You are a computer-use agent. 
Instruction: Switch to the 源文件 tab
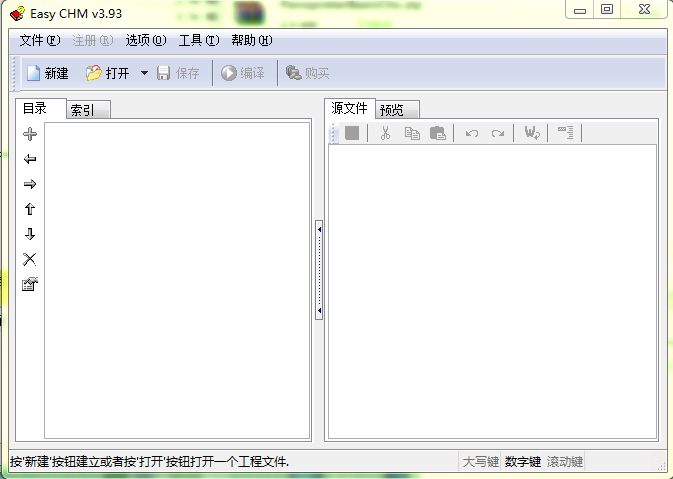(x=350, y=109)
